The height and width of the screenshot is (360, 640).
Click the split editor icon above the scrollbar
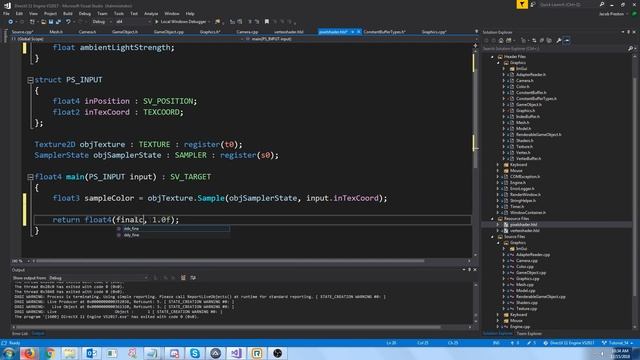click(x=475, y=45)
